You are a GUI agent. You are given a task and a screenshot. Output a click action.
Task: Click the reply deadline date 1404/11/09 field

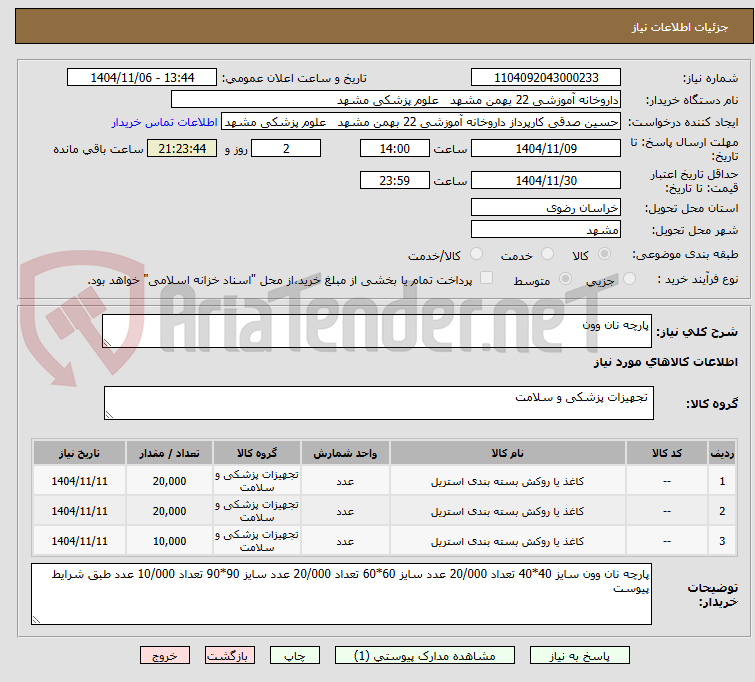546,148
